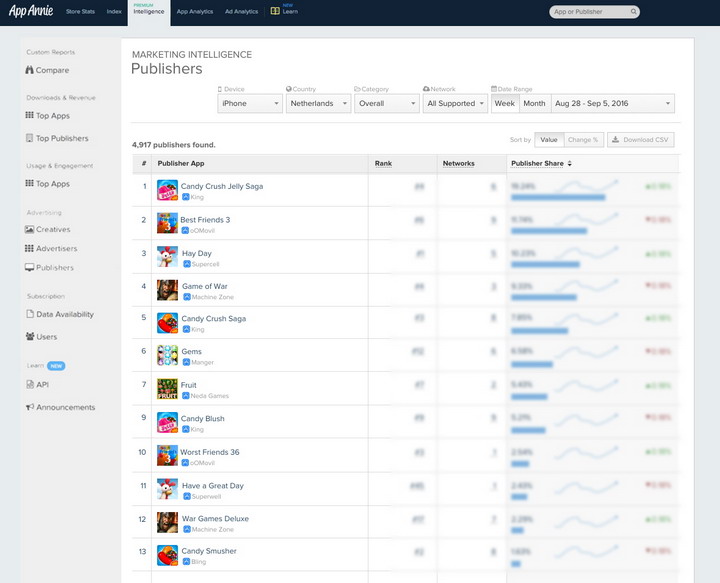The height and width of the screenshot is (583, 720).
Task: Open the Store Stats tab
Action: tap(80, 11)
